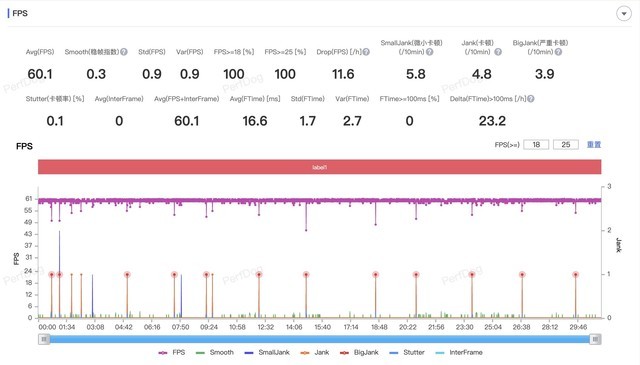Click help icon beside Delta(FTime)>100ms
The image size is (640, 365).
coord(531,99)
